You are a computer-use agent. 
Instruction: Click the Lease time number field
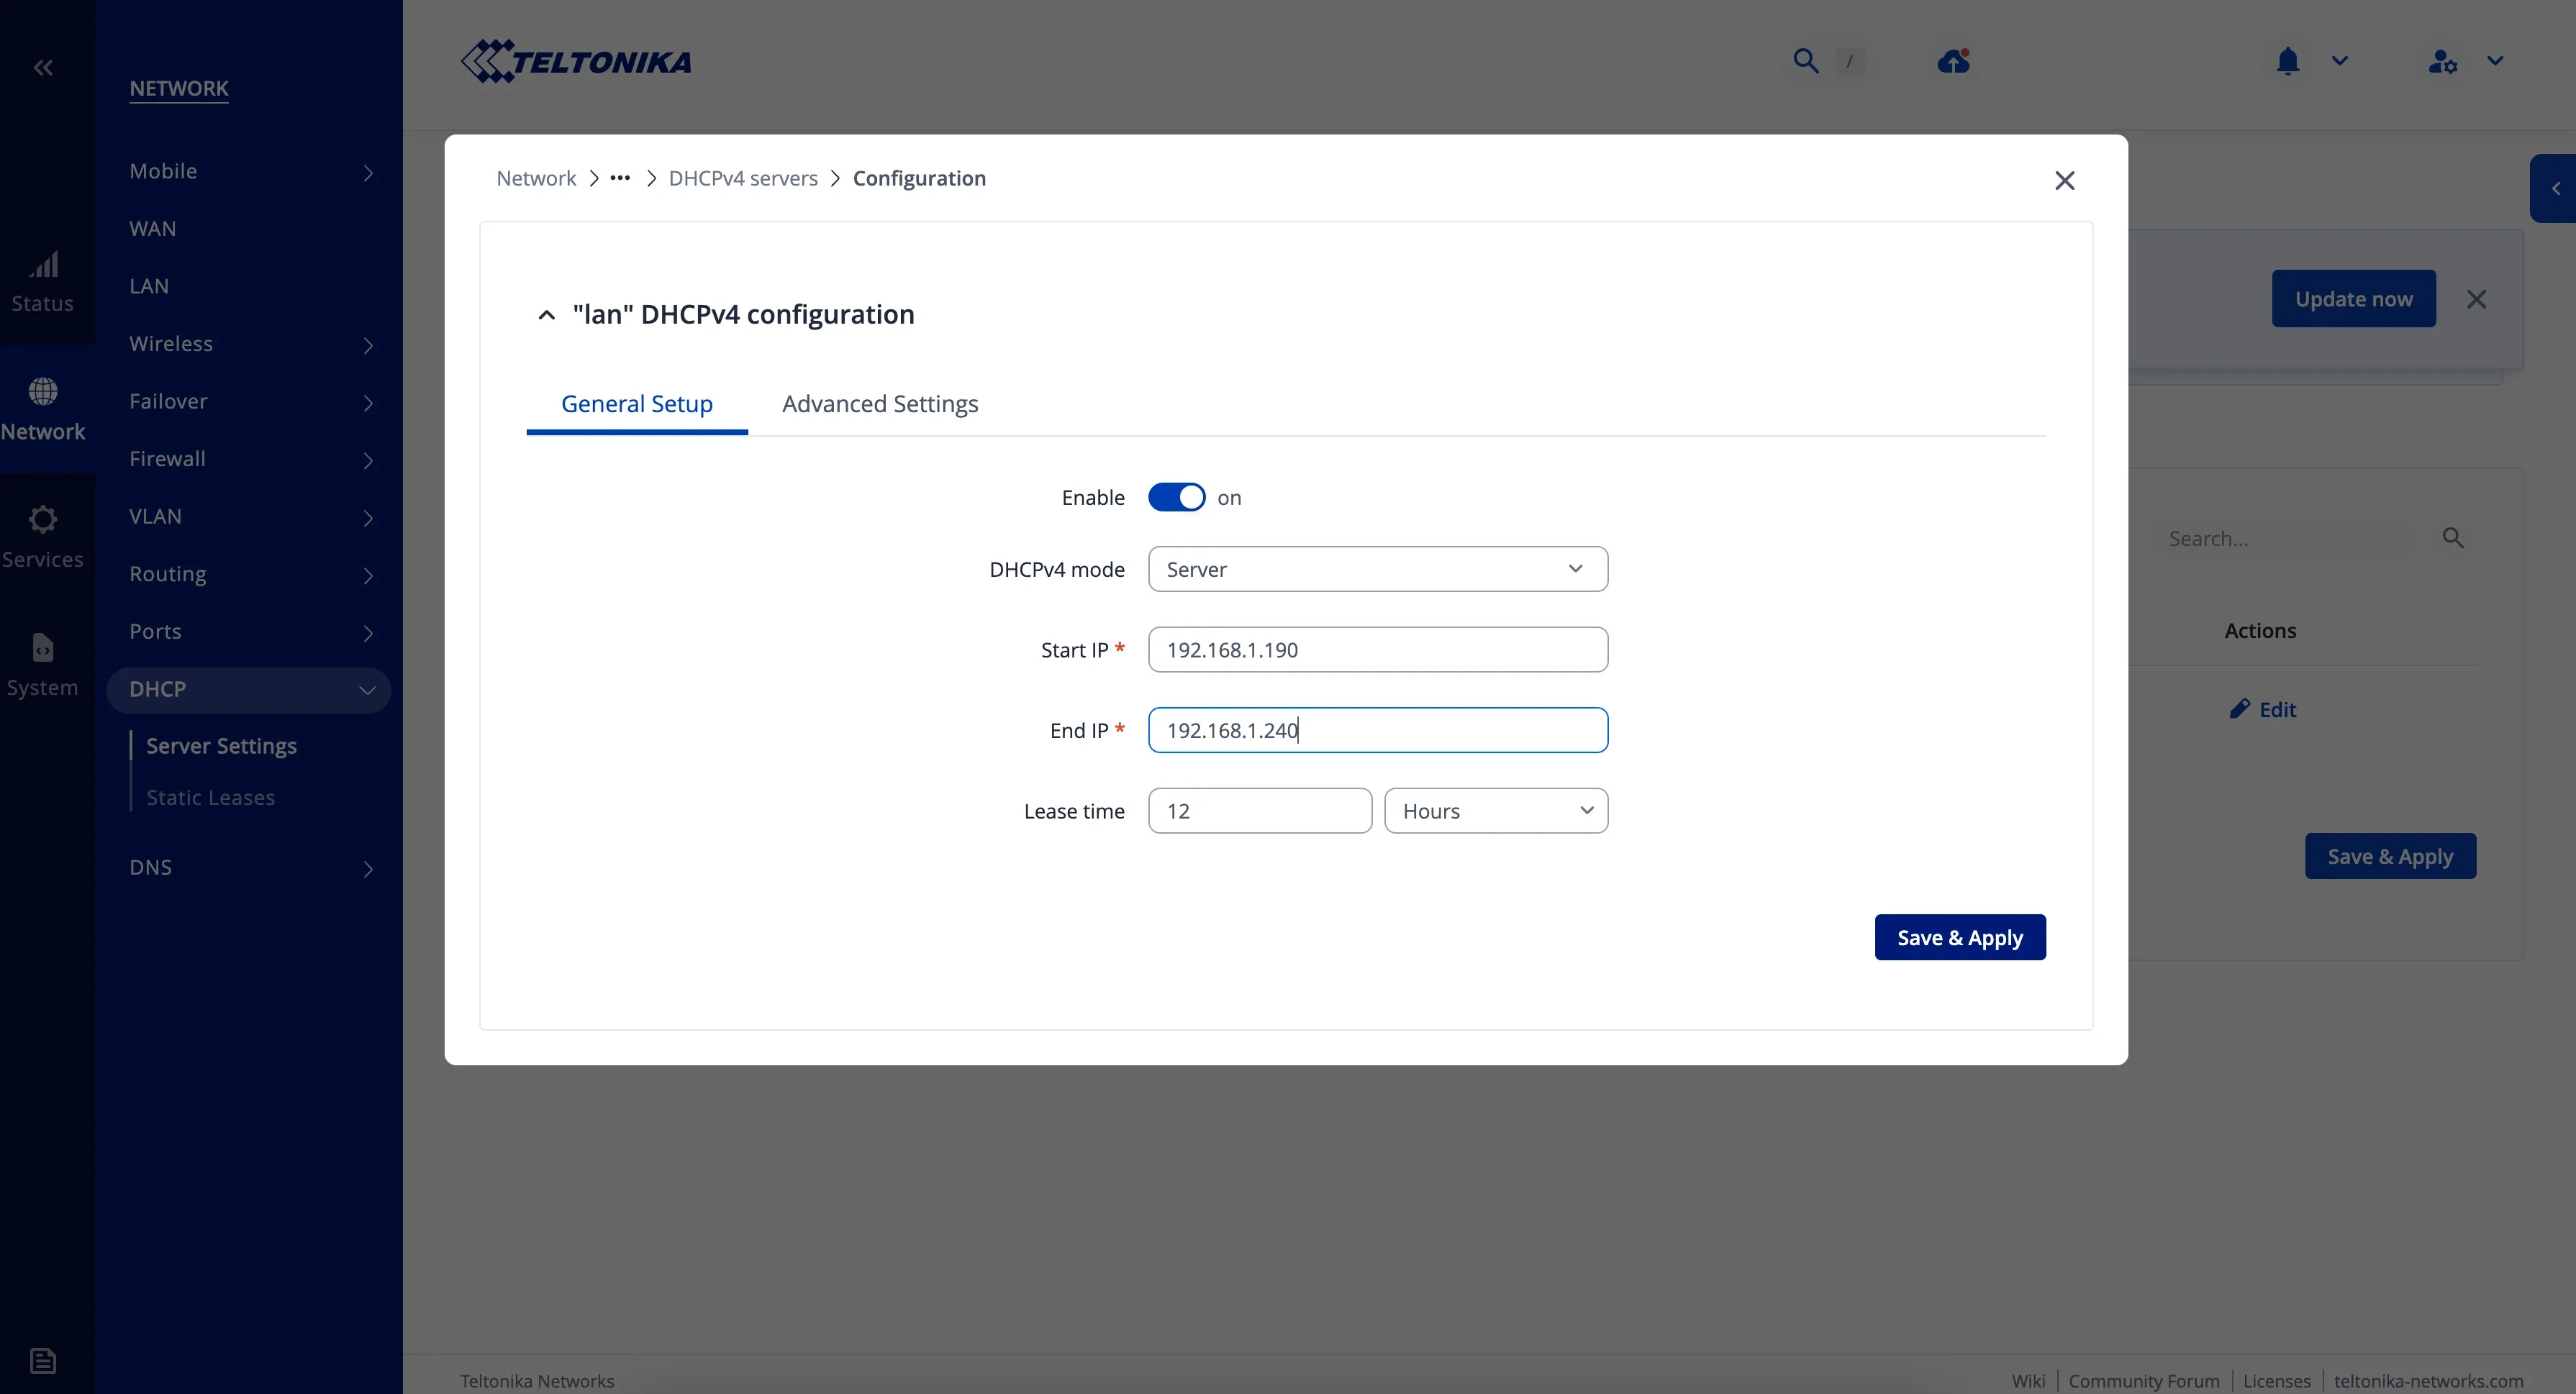tap(1260, 811)
